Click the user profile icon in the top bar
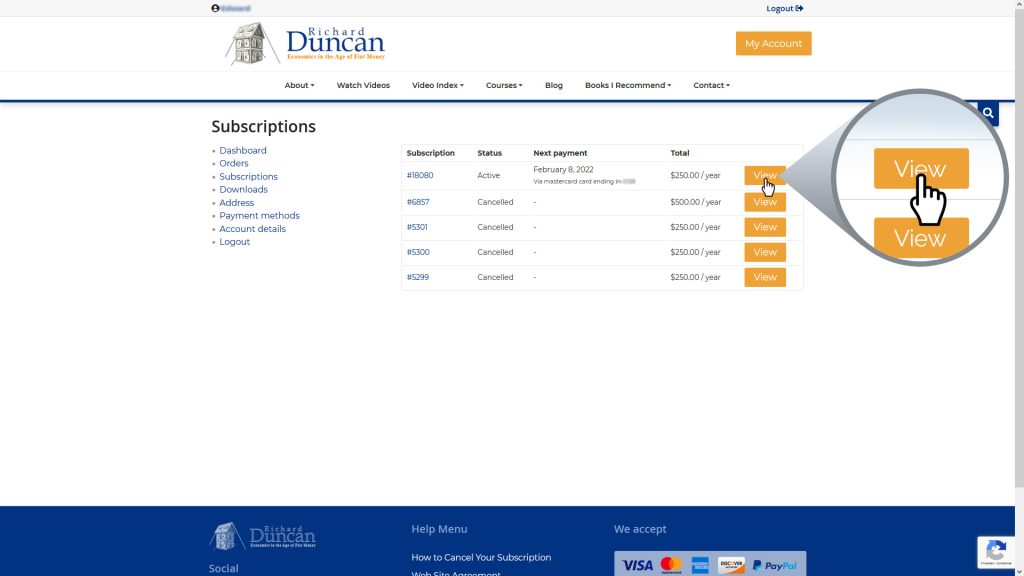 click(x=215, y=8)
